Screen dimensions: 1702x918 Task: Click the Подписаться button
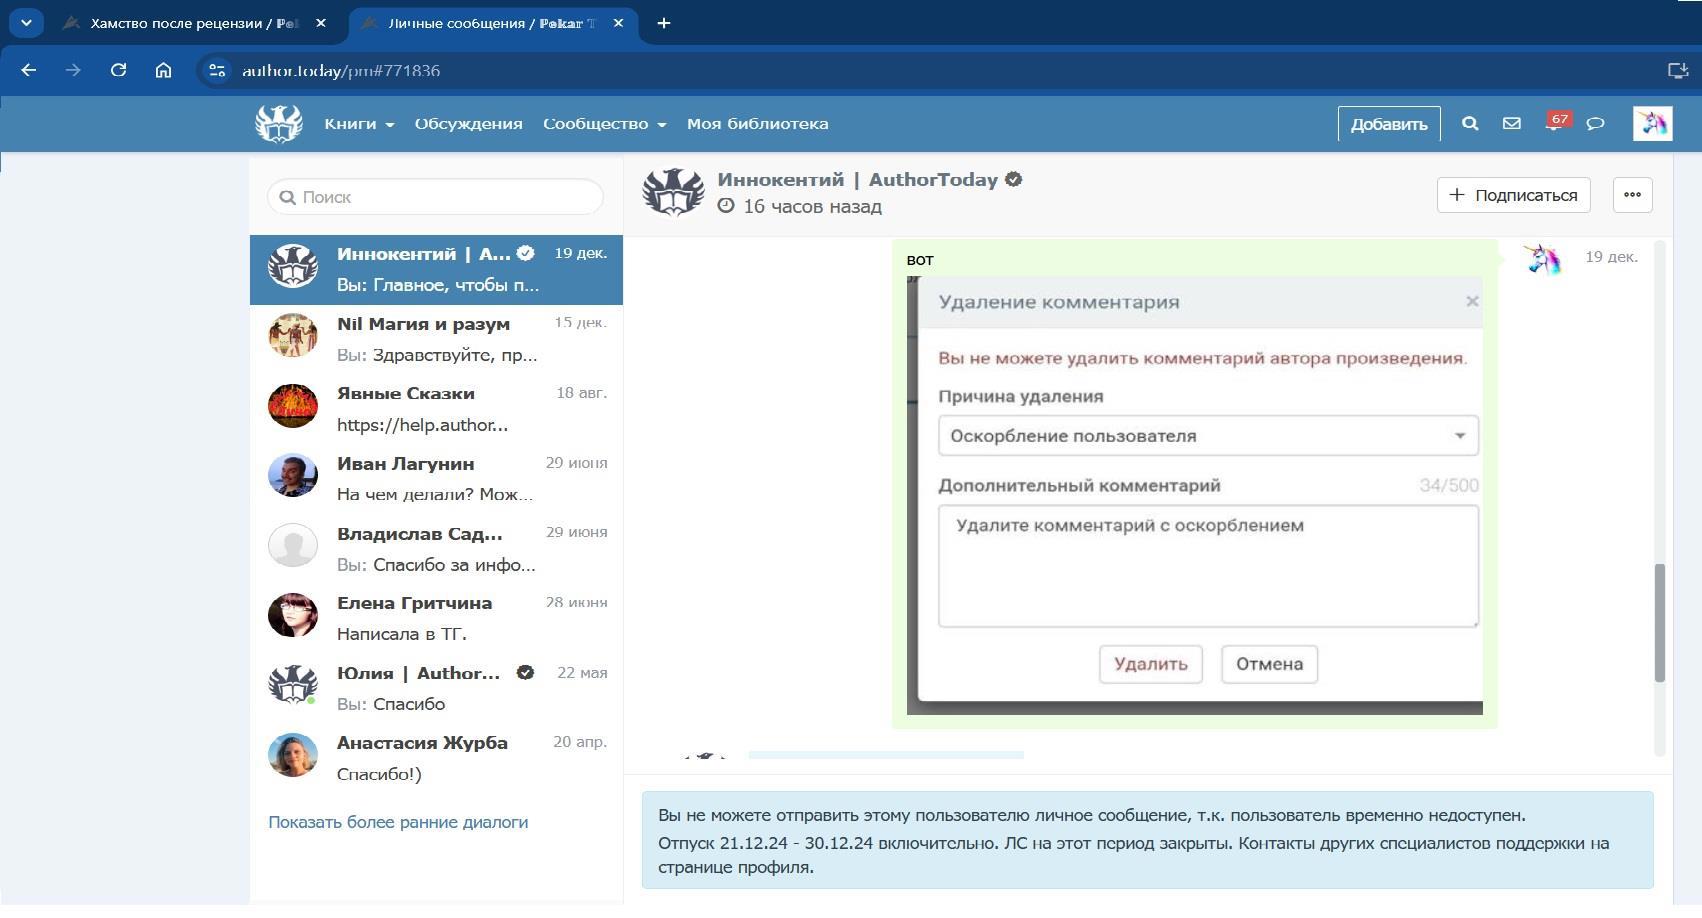1513,195
